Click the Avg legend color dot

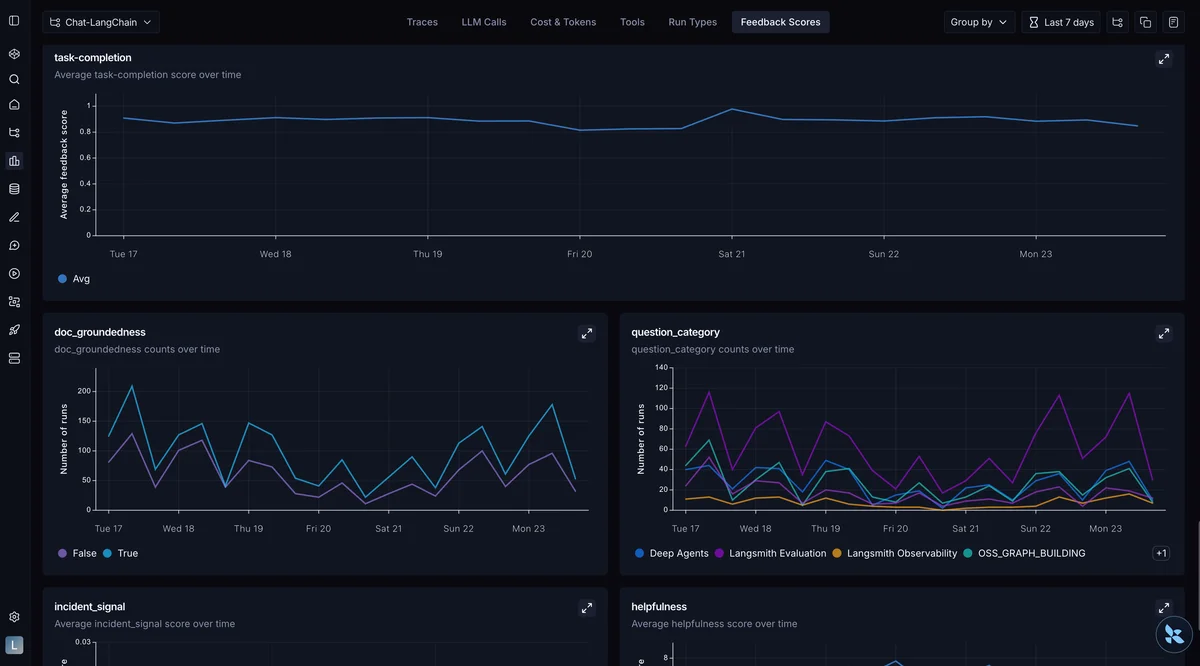[62, 279]
